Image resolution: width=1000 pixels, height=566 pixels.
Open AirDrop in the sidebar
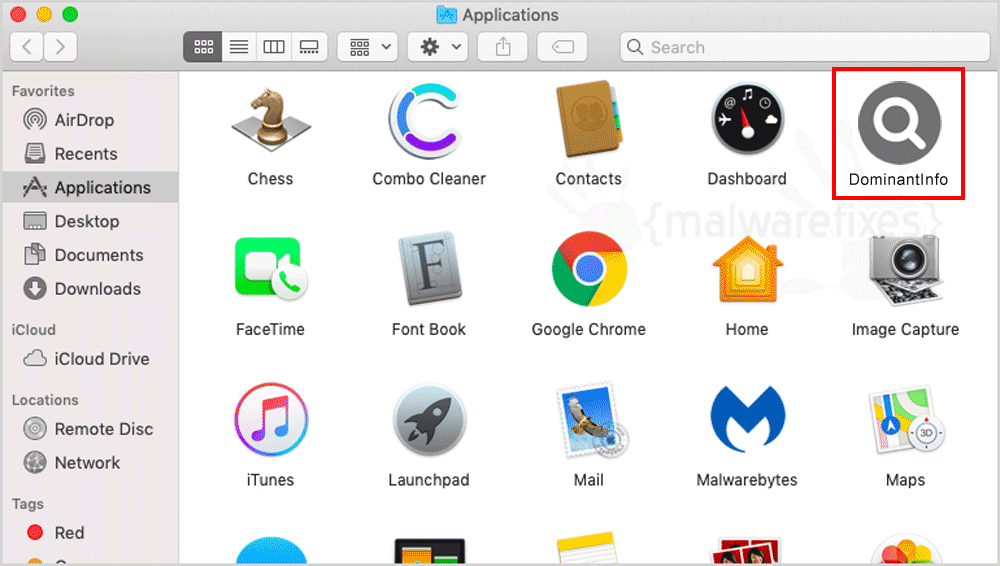coord(90,120)
